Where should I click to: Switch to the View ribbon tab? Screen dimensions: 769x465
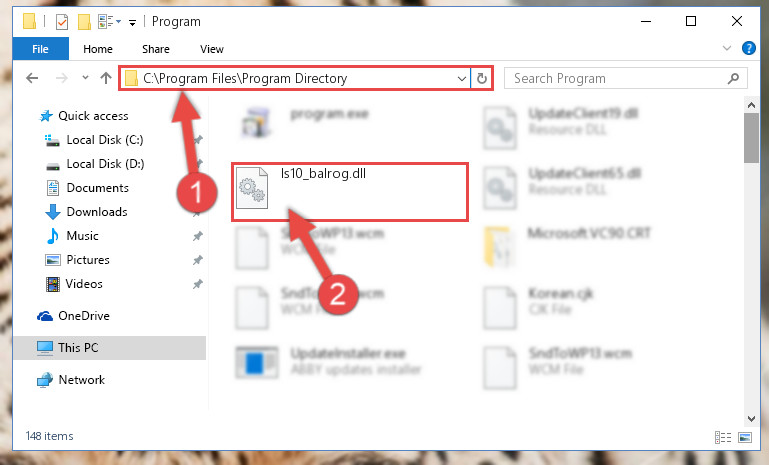click(212, 49)
